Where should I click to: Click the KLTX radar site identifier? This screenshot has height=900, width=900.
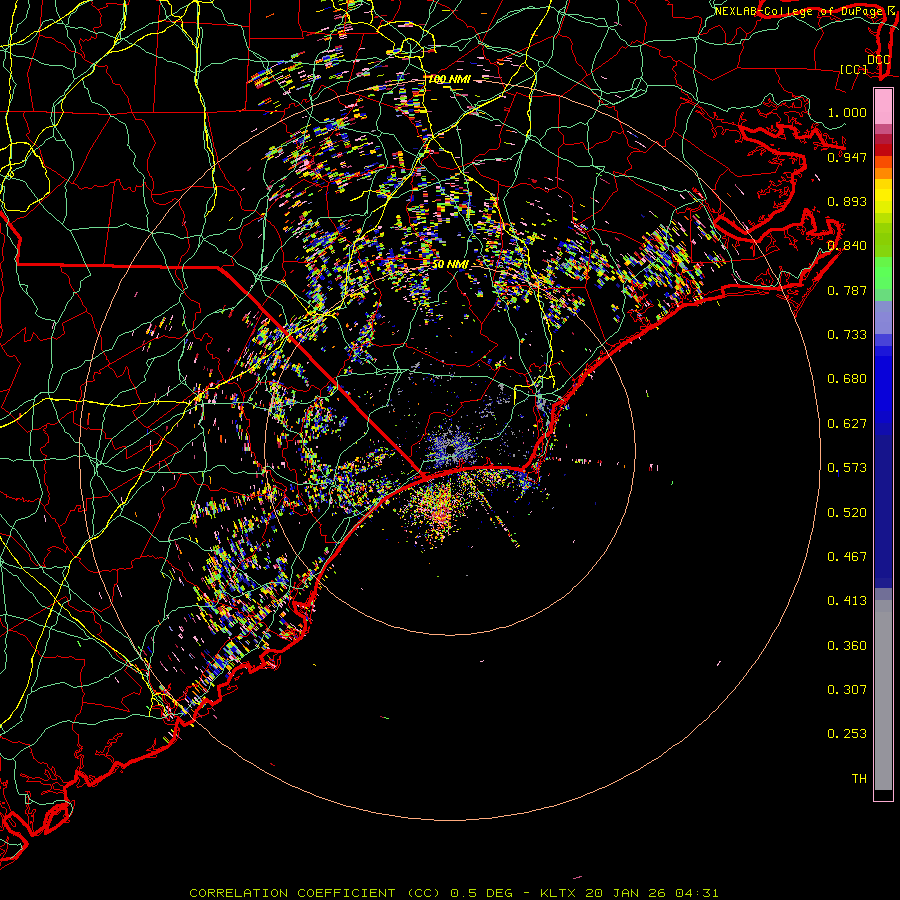pos(558,893)
